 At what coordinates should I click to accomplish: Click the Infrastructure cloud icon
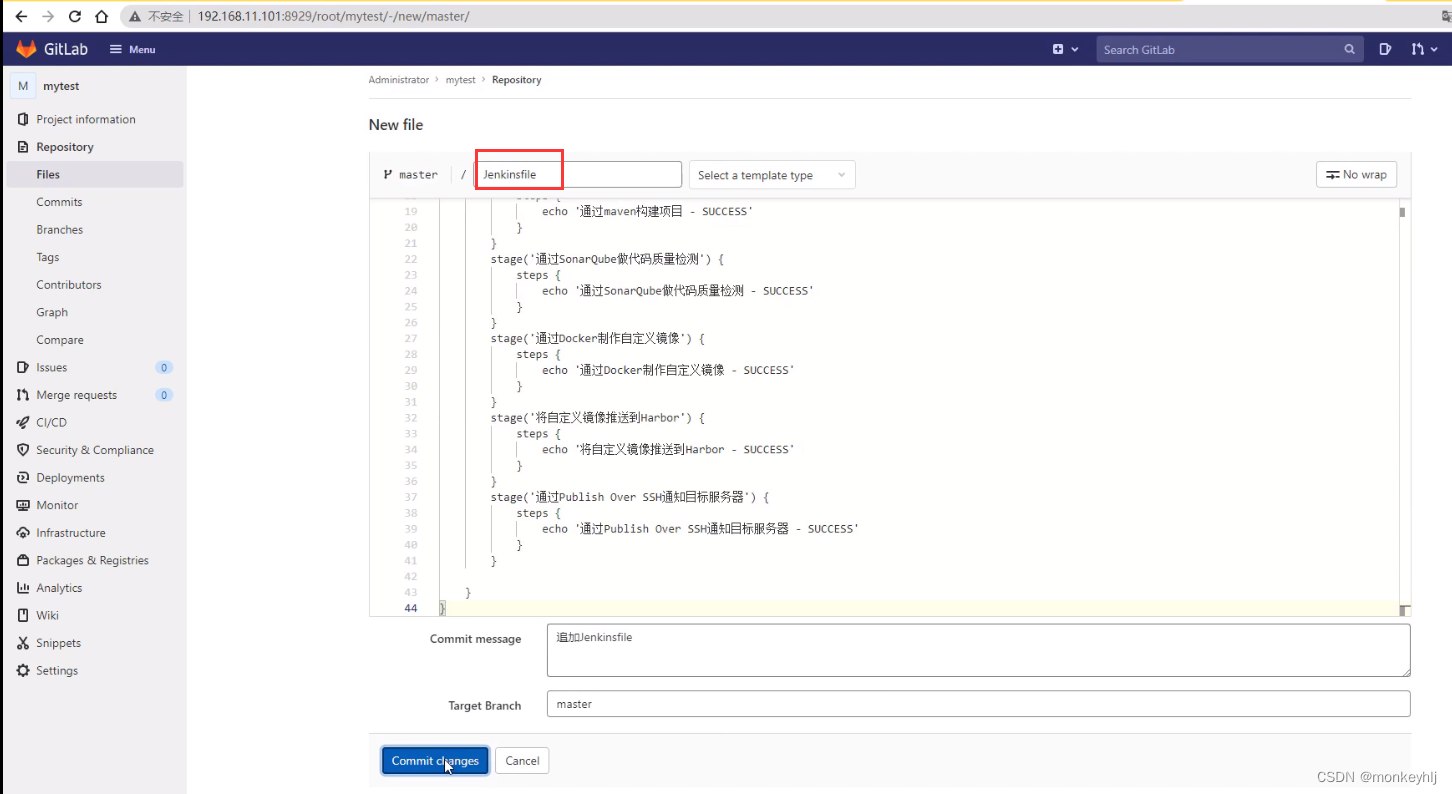(23, 533)
